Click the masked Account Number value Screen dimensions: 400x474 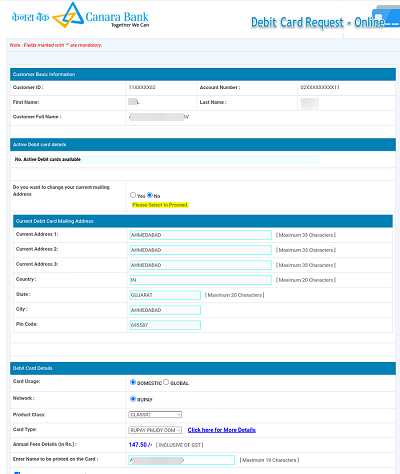pyautogui.click(x=320, y=87)
